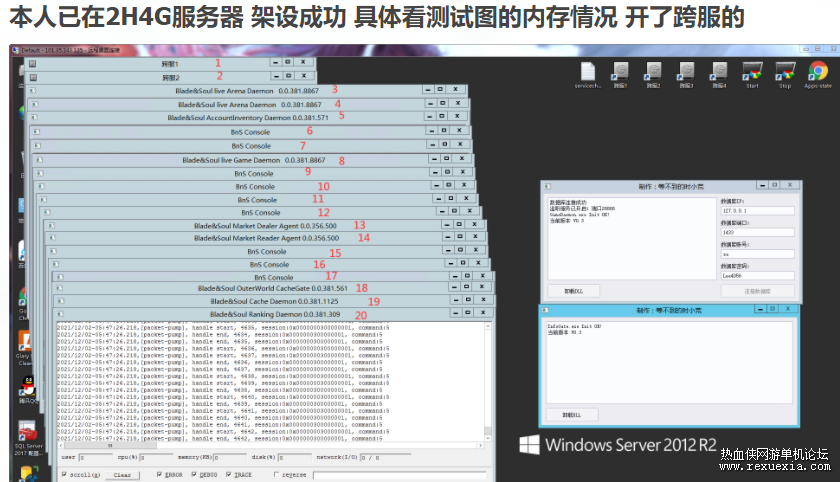Open the SQL Server 2017 configuration shortcut
This screenshot has height=482, width=840.
(28, 438)
